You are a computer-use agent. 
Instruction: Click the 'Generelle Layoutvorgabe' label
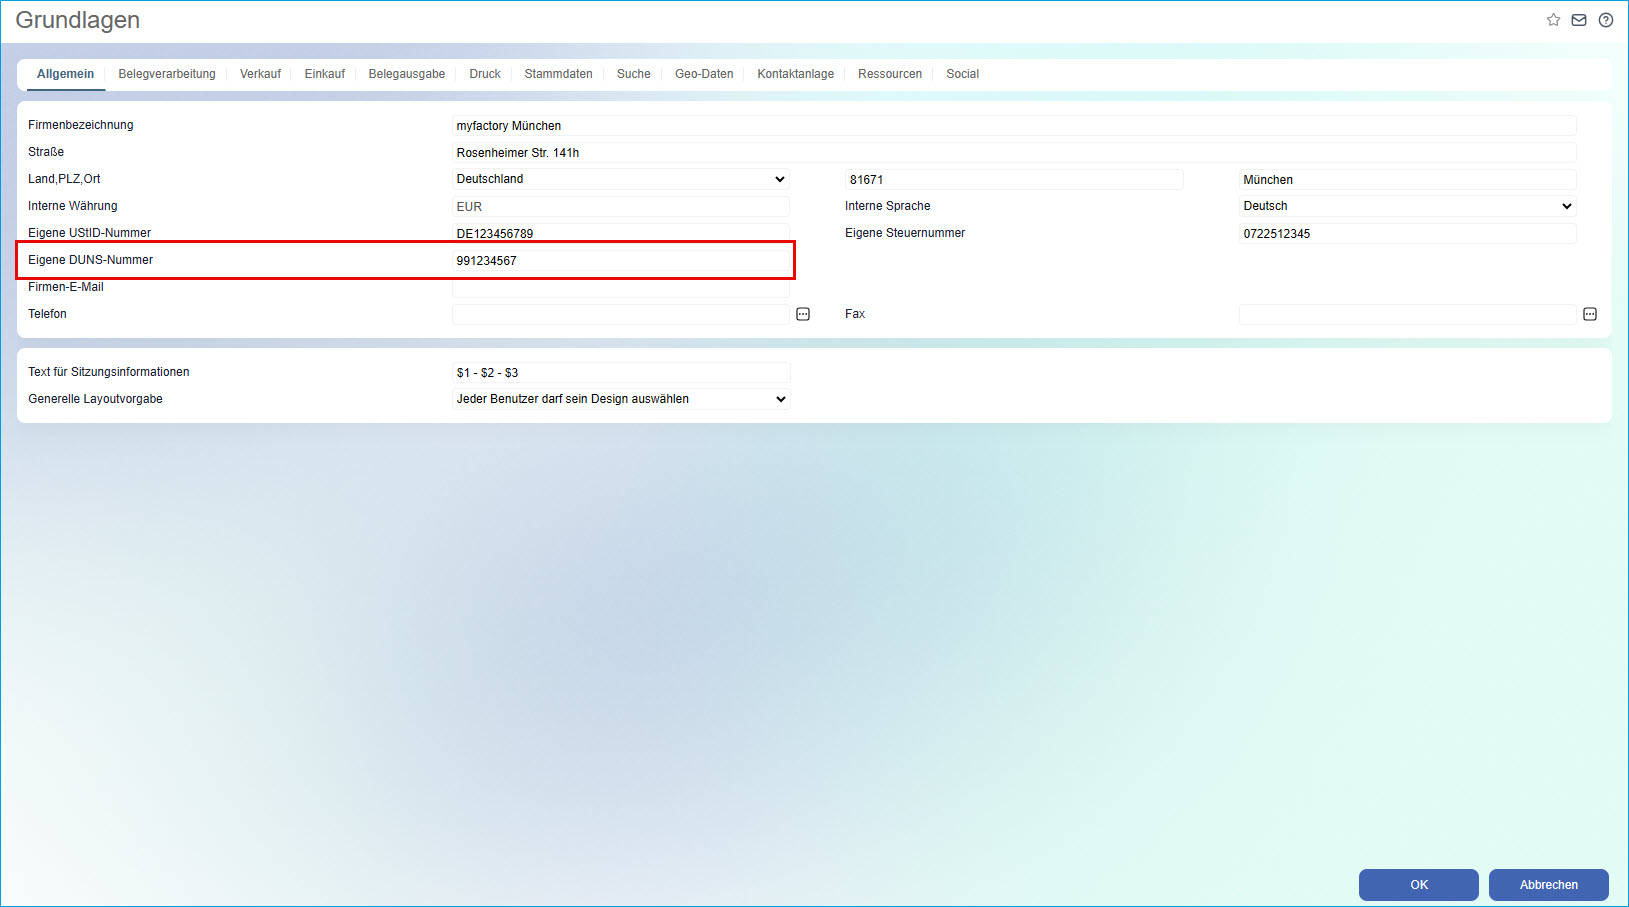tap(95, 399)
